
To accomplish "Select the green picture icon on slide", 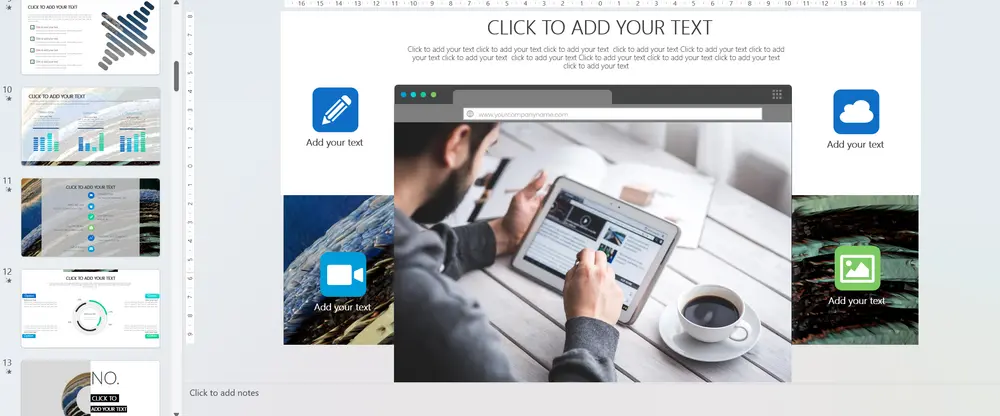I will point(857,268).
